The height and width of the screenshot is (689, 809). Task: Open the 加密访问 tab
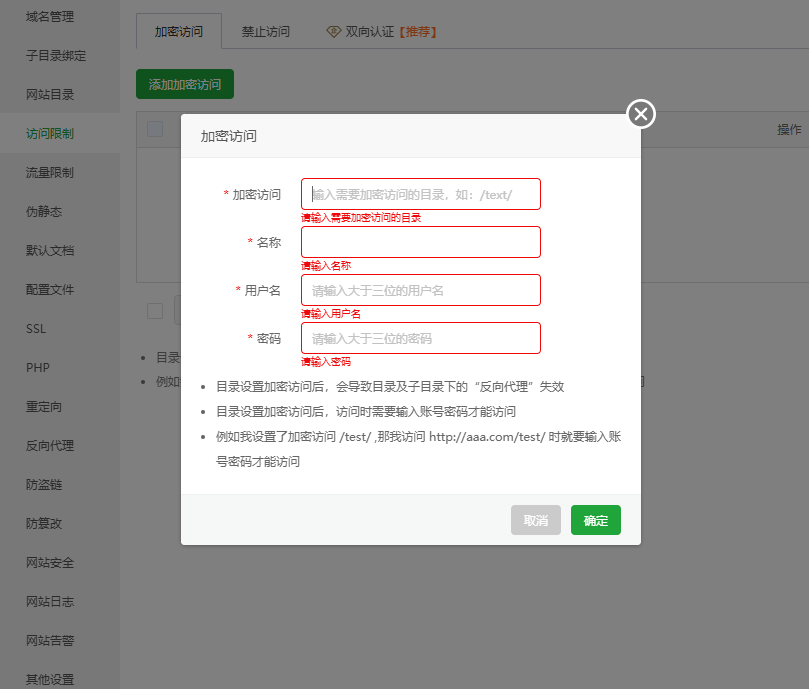(179, 32)
